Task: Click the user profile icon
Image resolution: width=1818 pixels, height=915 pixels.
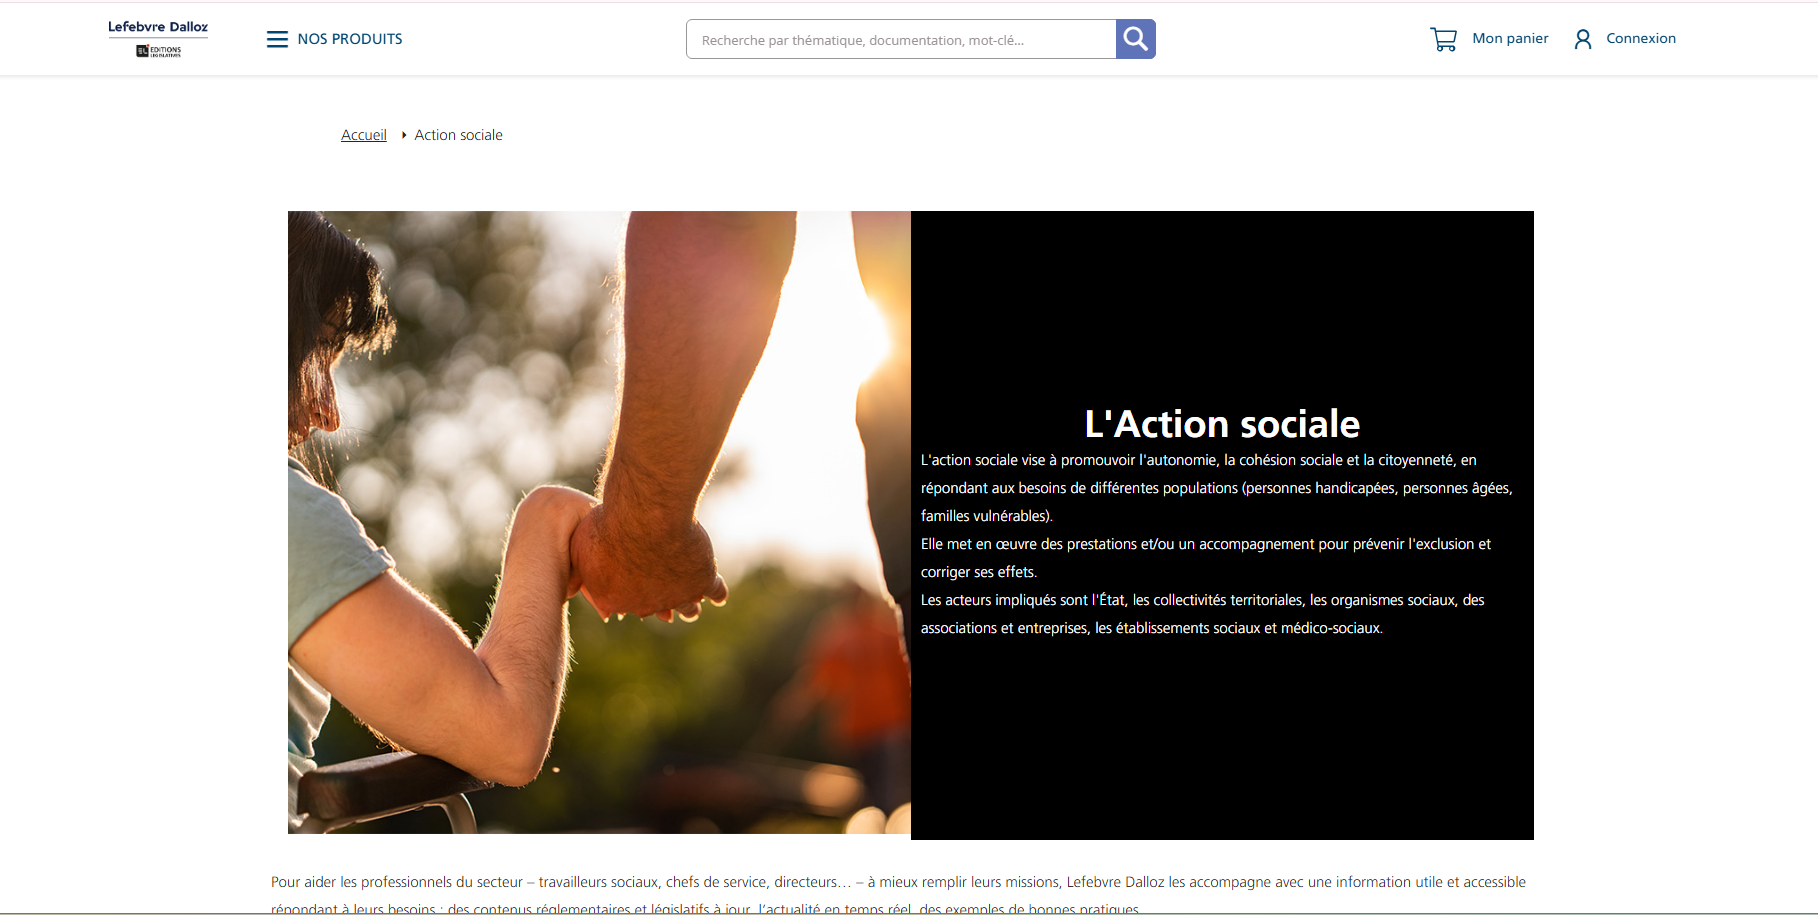Action: click(1583, 39)
